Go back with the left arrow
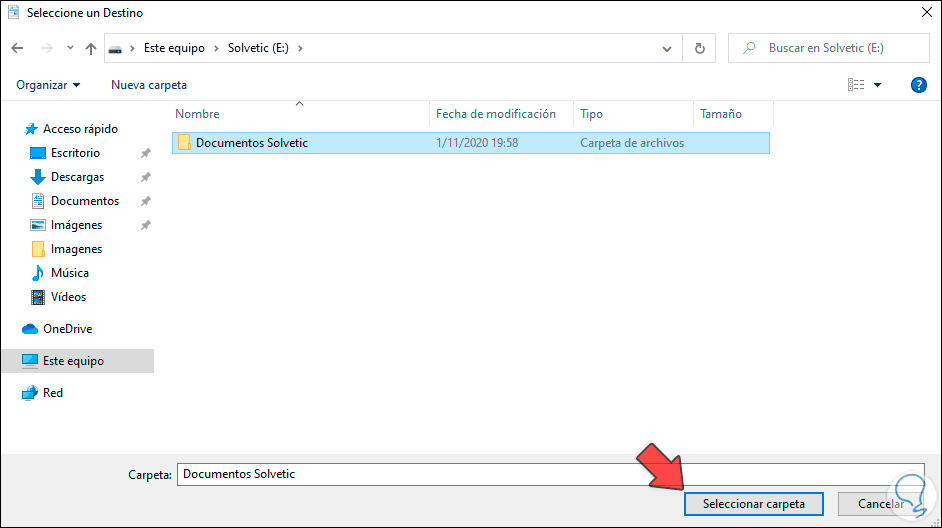Screen dimensions: 942x528 pos(17,48)
